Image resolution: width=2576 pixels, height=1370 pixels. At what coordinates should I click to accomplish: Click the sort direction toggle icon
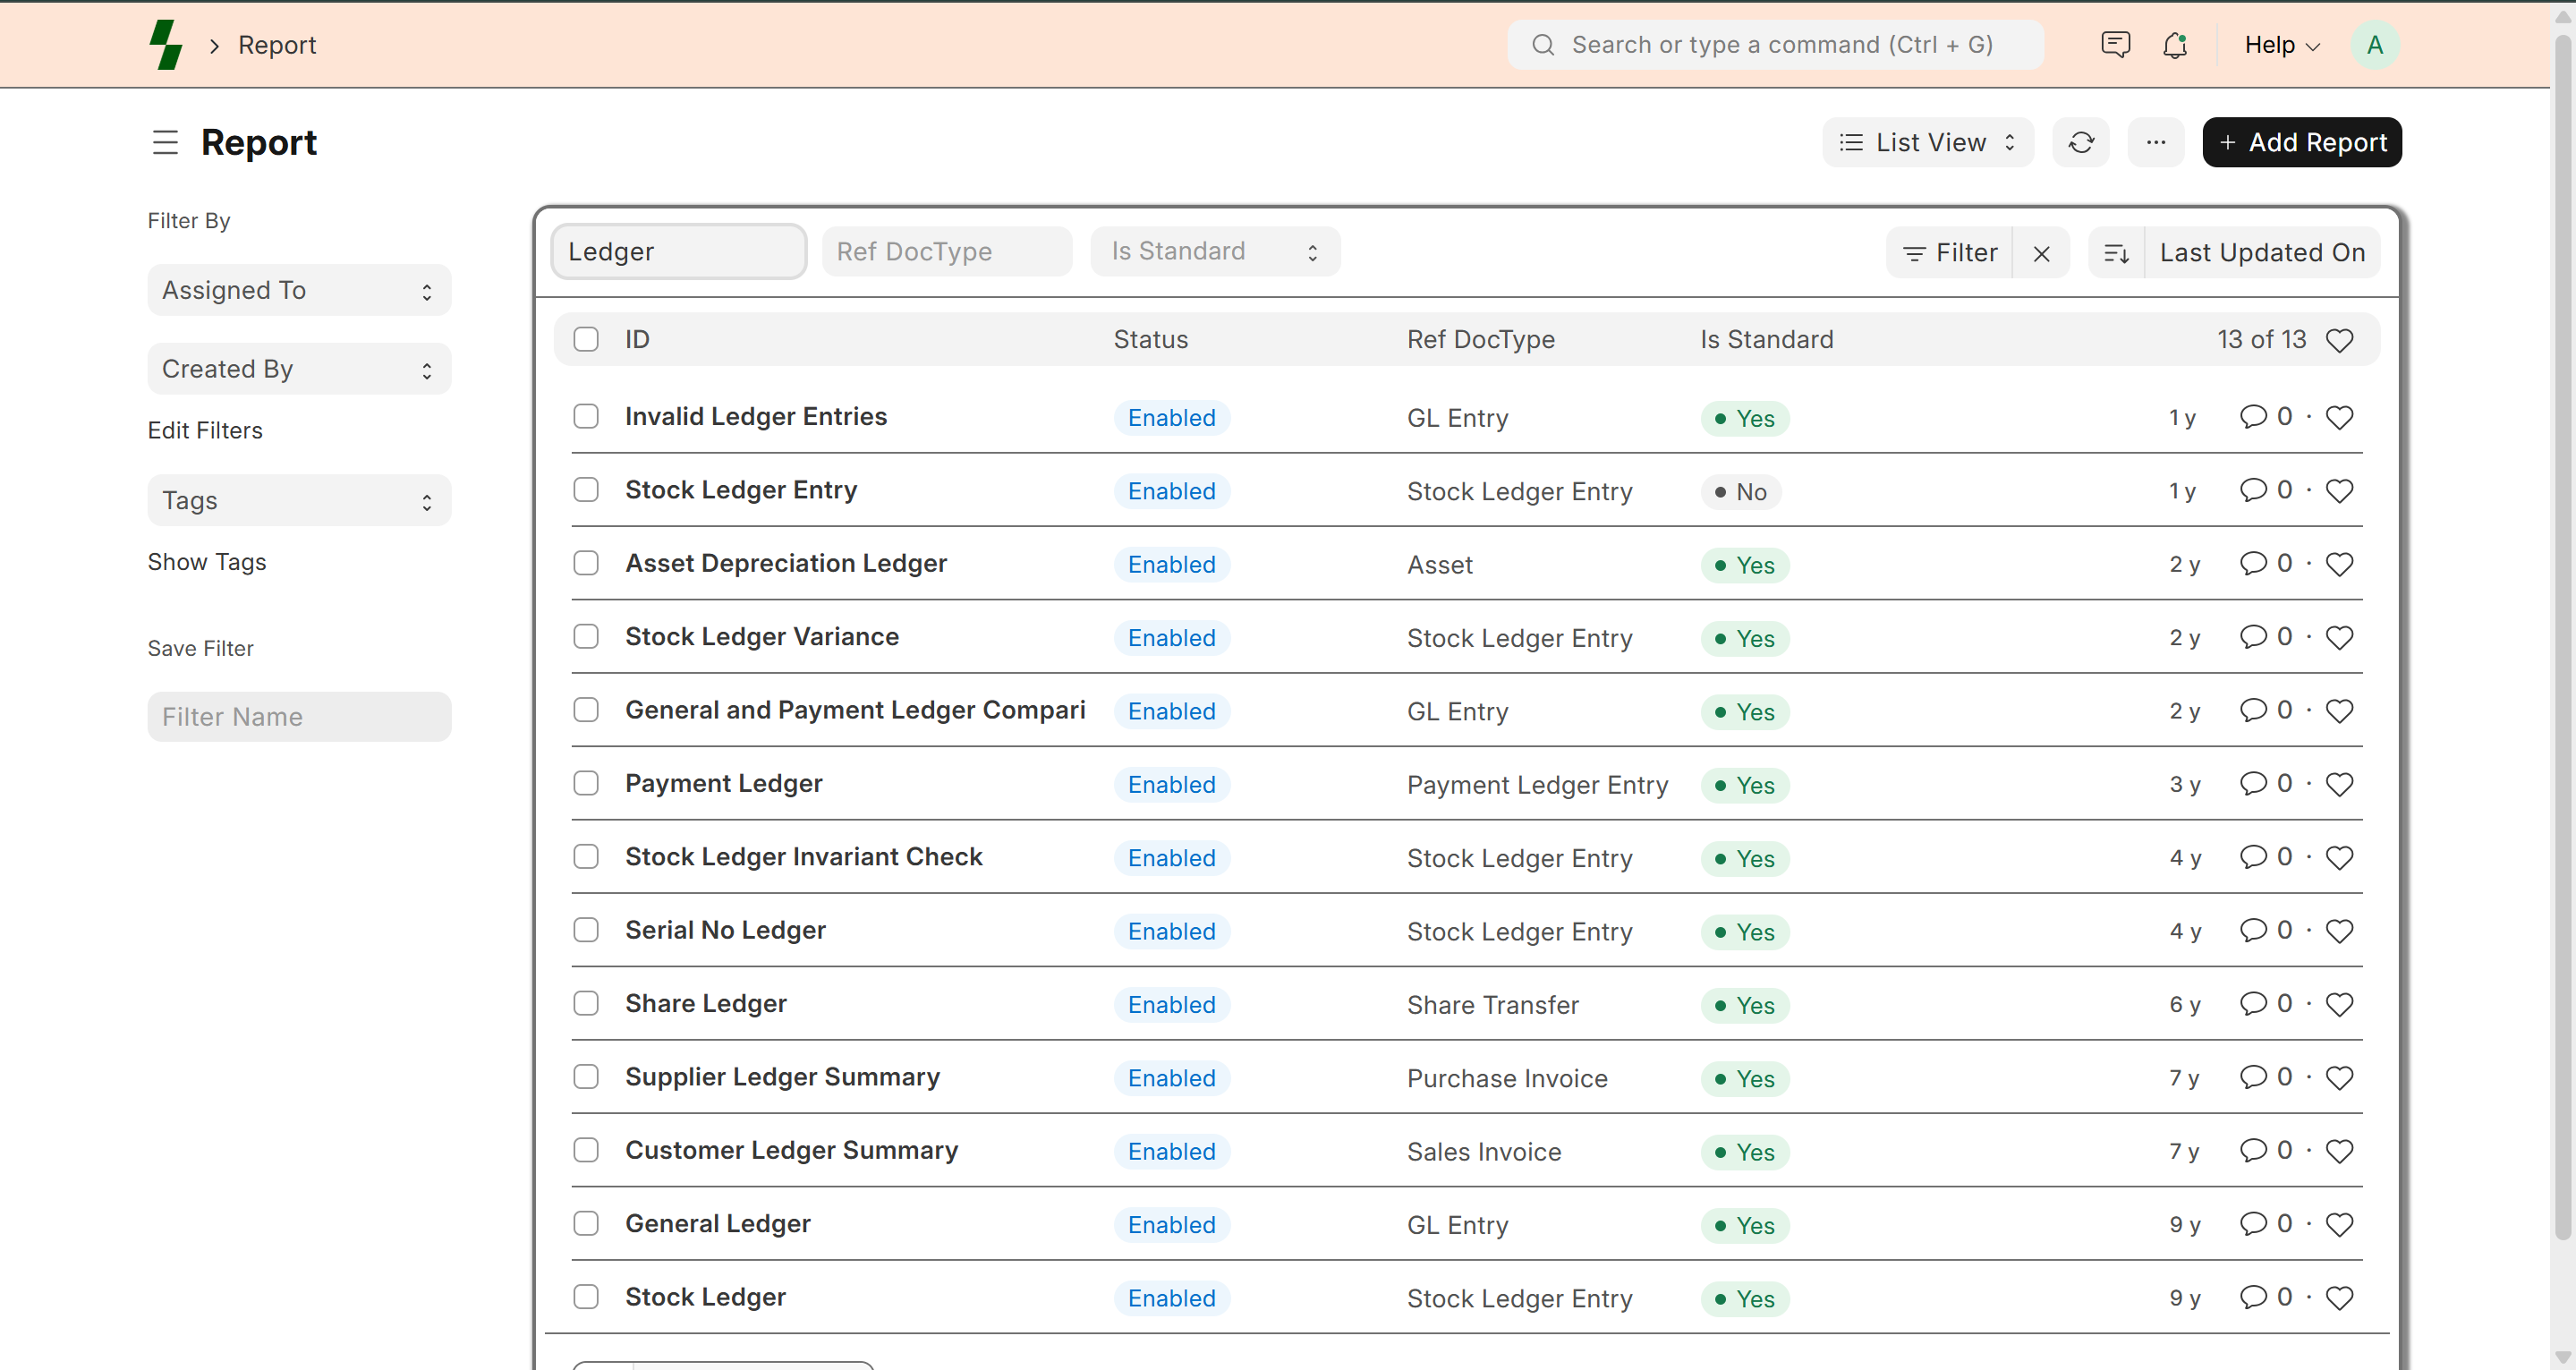click(x=2116, y=253)
